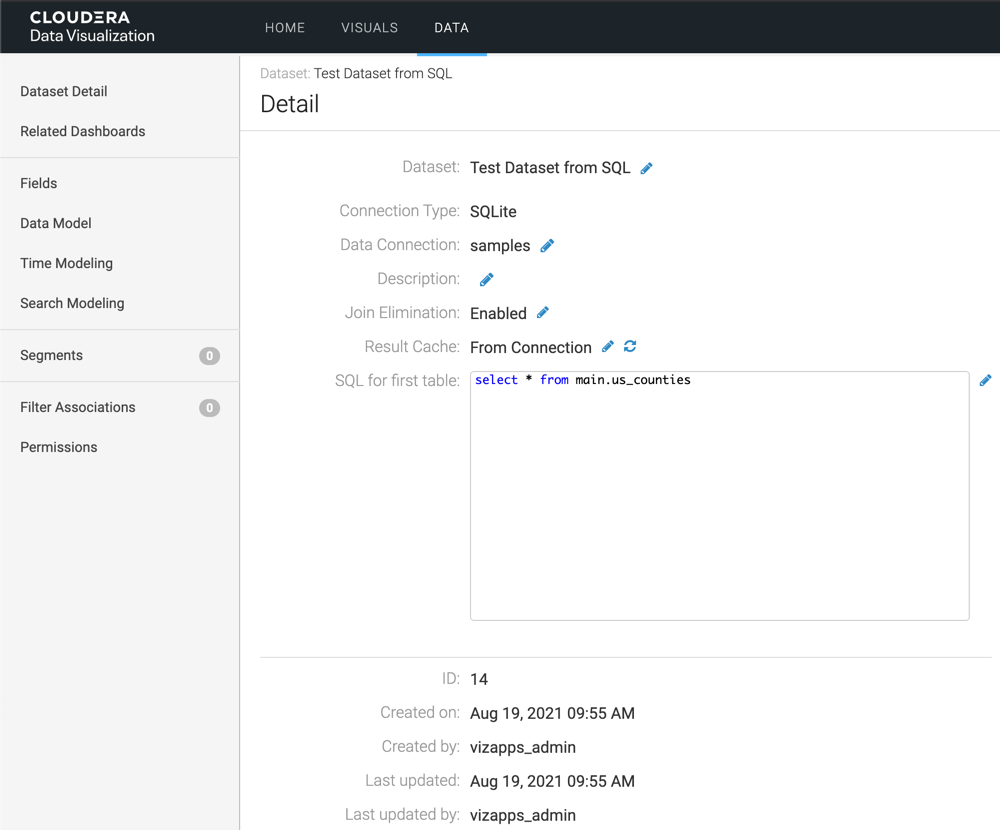Navigate to Data Model

coord(56,223)
